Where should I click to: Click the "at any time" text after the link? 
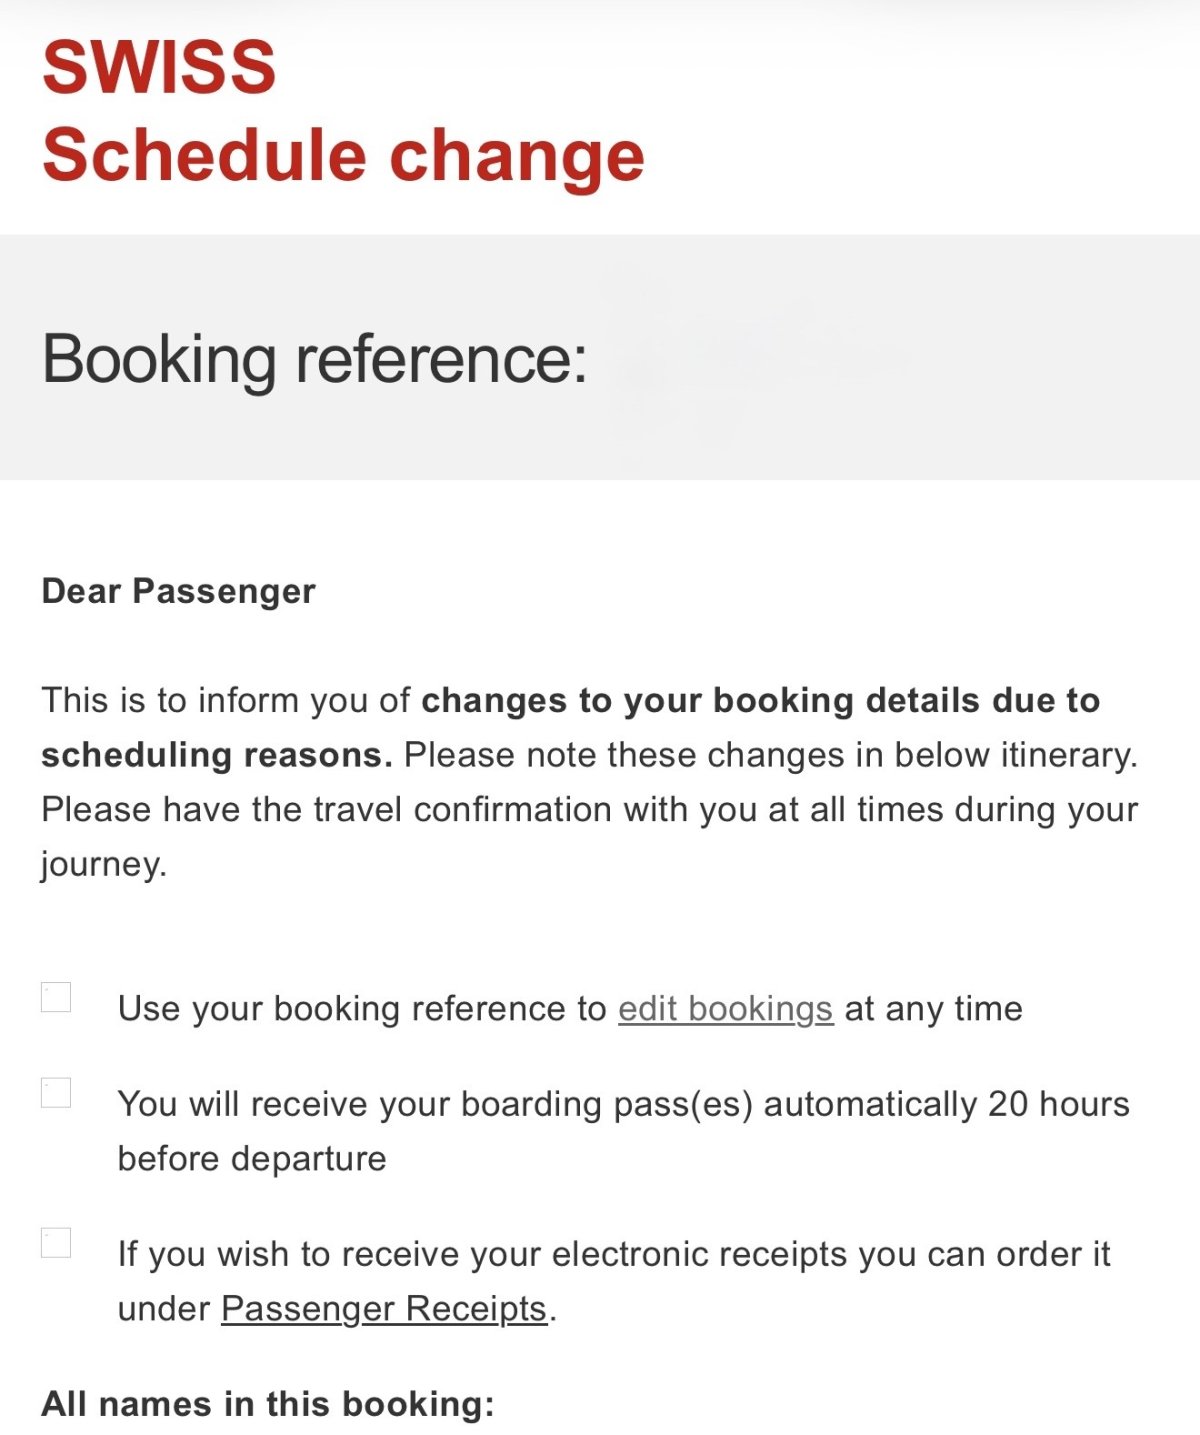[x=933, y=1008]
